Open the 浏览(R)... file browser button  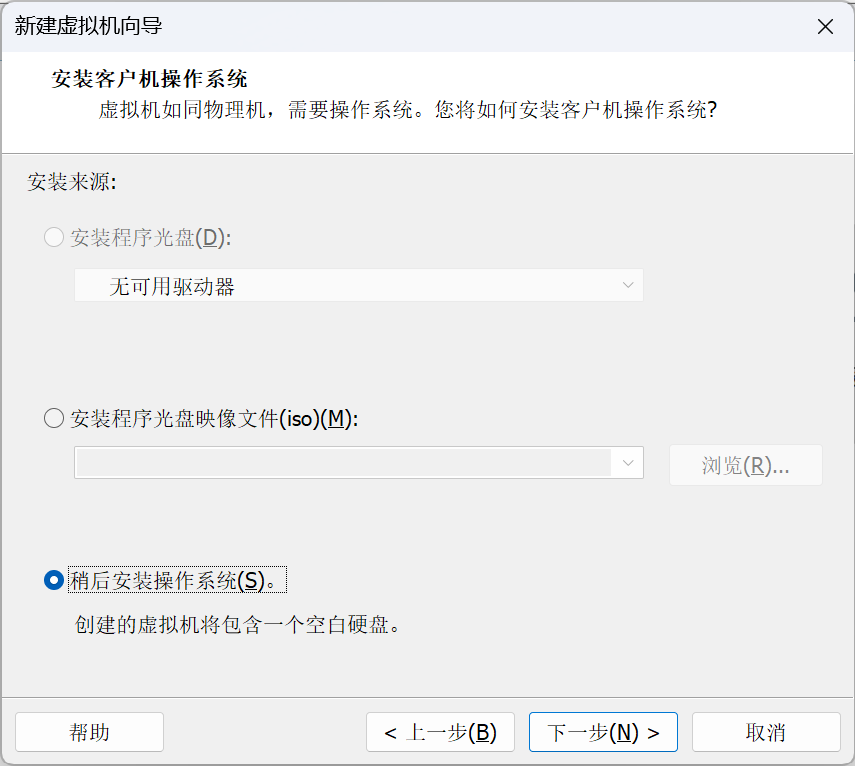745,465
